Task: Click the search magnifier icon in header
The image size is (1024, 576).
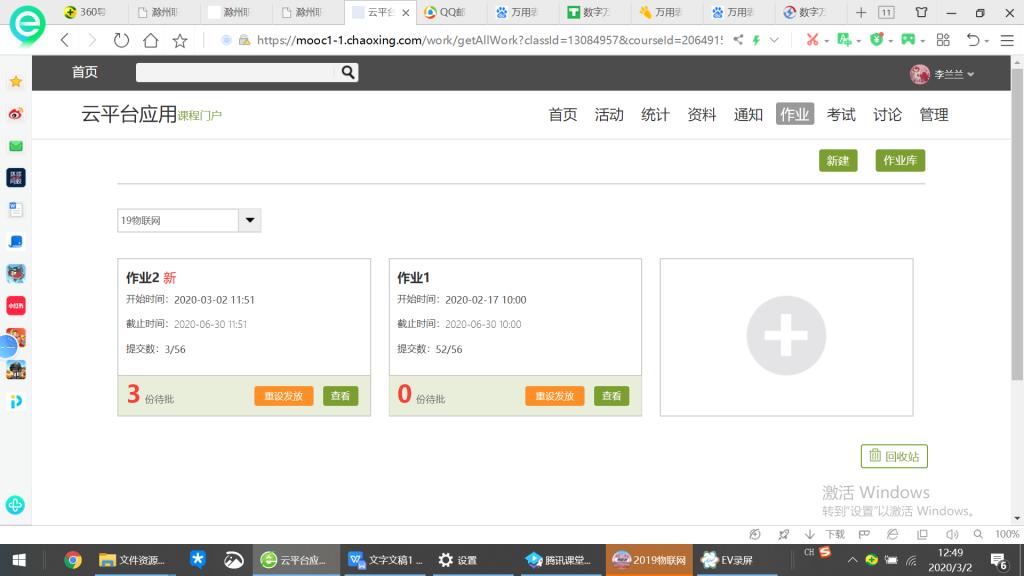Action: click(x=348, y=72)
